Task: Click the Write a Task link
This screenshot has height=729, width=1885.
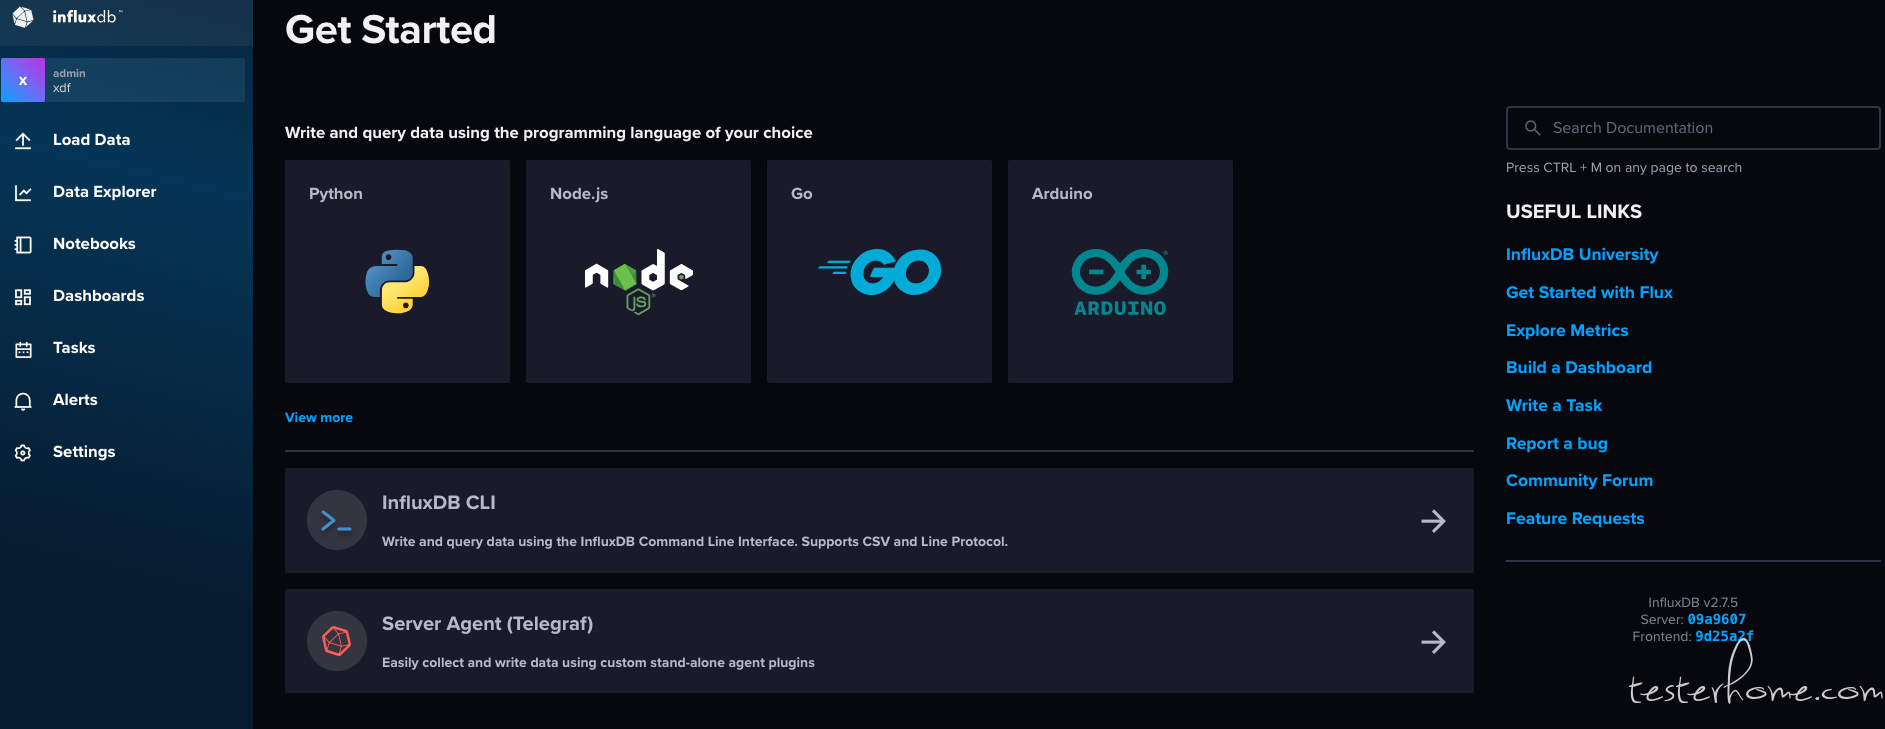Action: pyautogui.click(x=1554, y=405)
